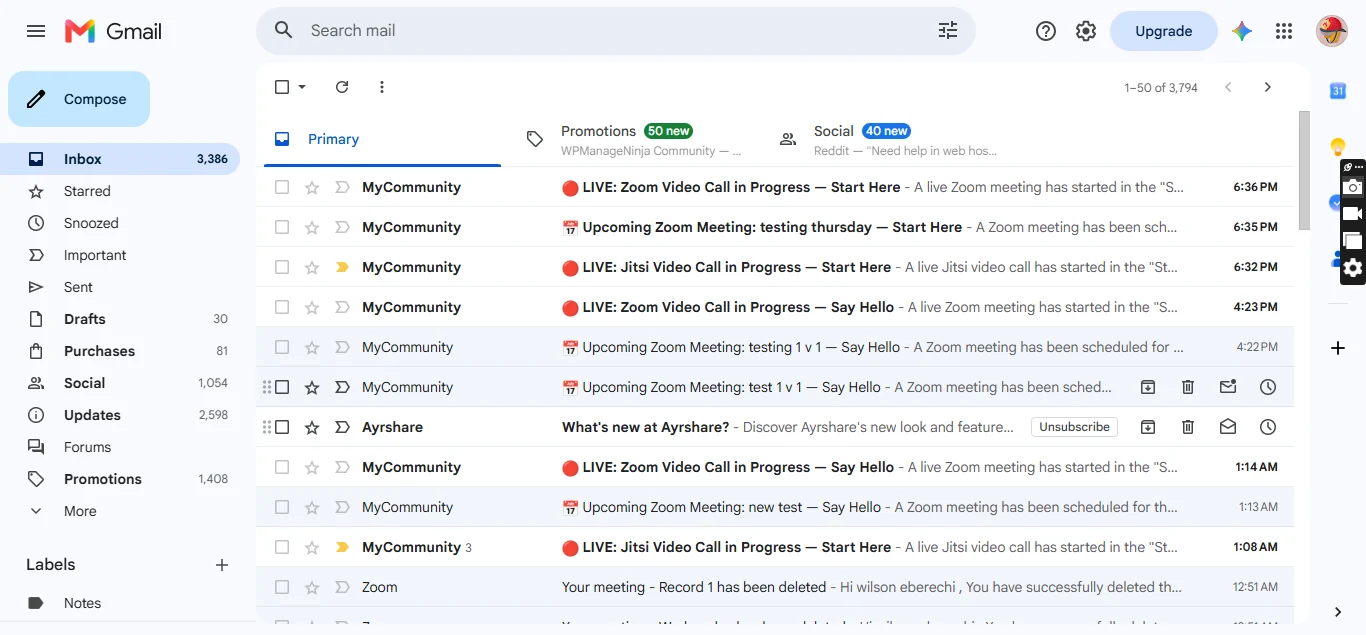Mark the Ayrshare email as unread
Viewport: 1366px width, 635px height.
coord(1228,427)
